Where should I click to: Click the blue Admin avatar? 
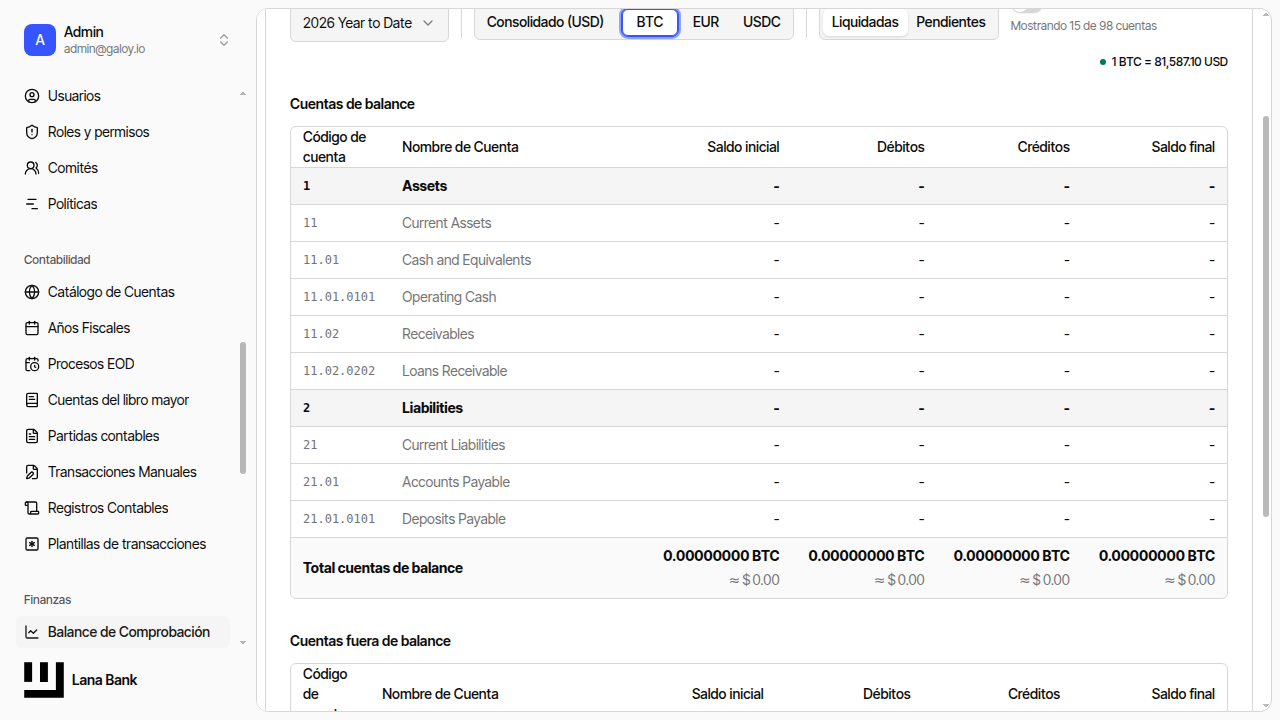click(x=40, y=40)
